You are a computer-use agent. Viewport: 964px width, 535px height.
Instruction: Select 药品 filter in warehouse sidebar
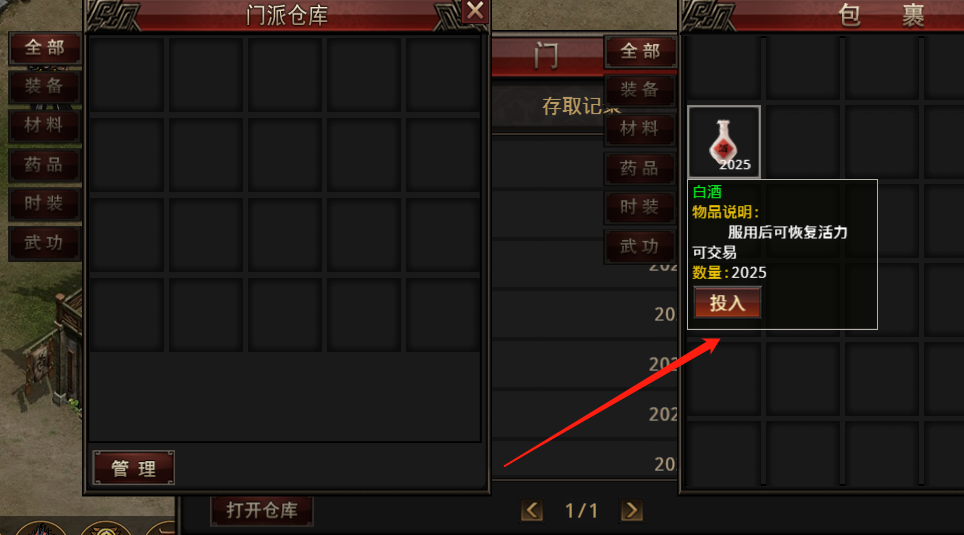(44, 165)
